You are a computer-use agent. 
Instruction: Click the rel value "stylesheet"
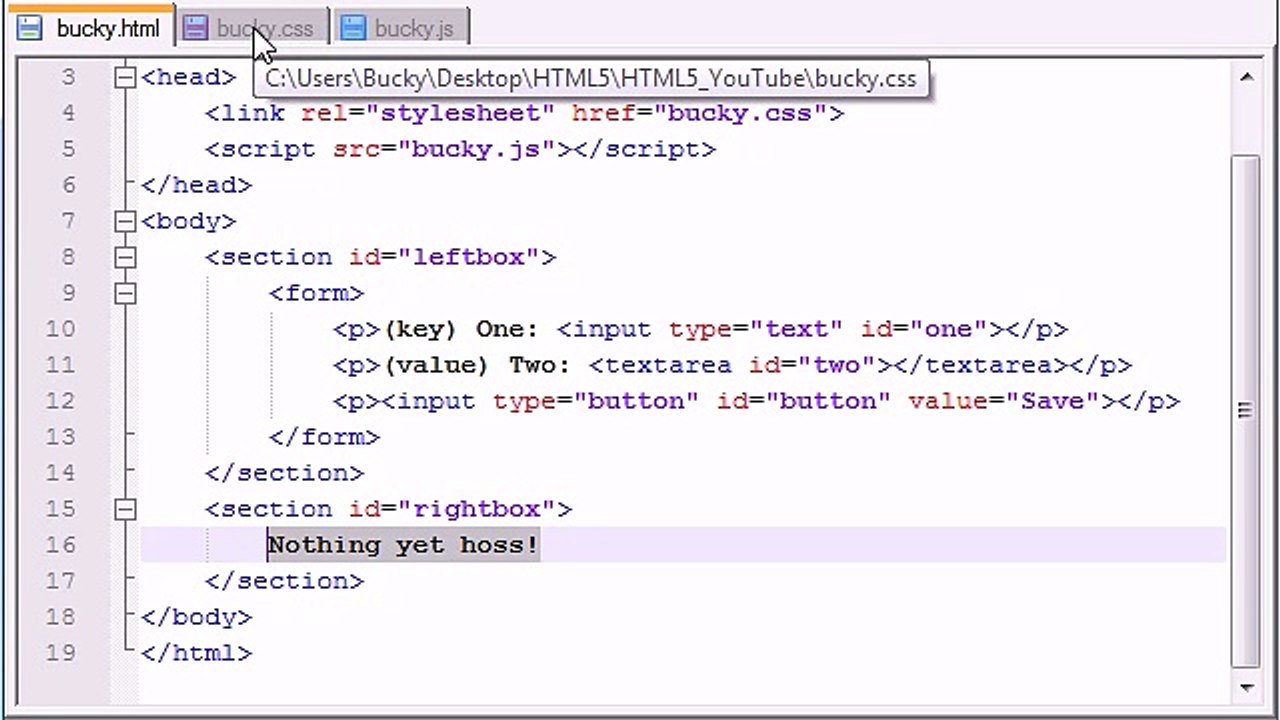(x=460, y=113)
